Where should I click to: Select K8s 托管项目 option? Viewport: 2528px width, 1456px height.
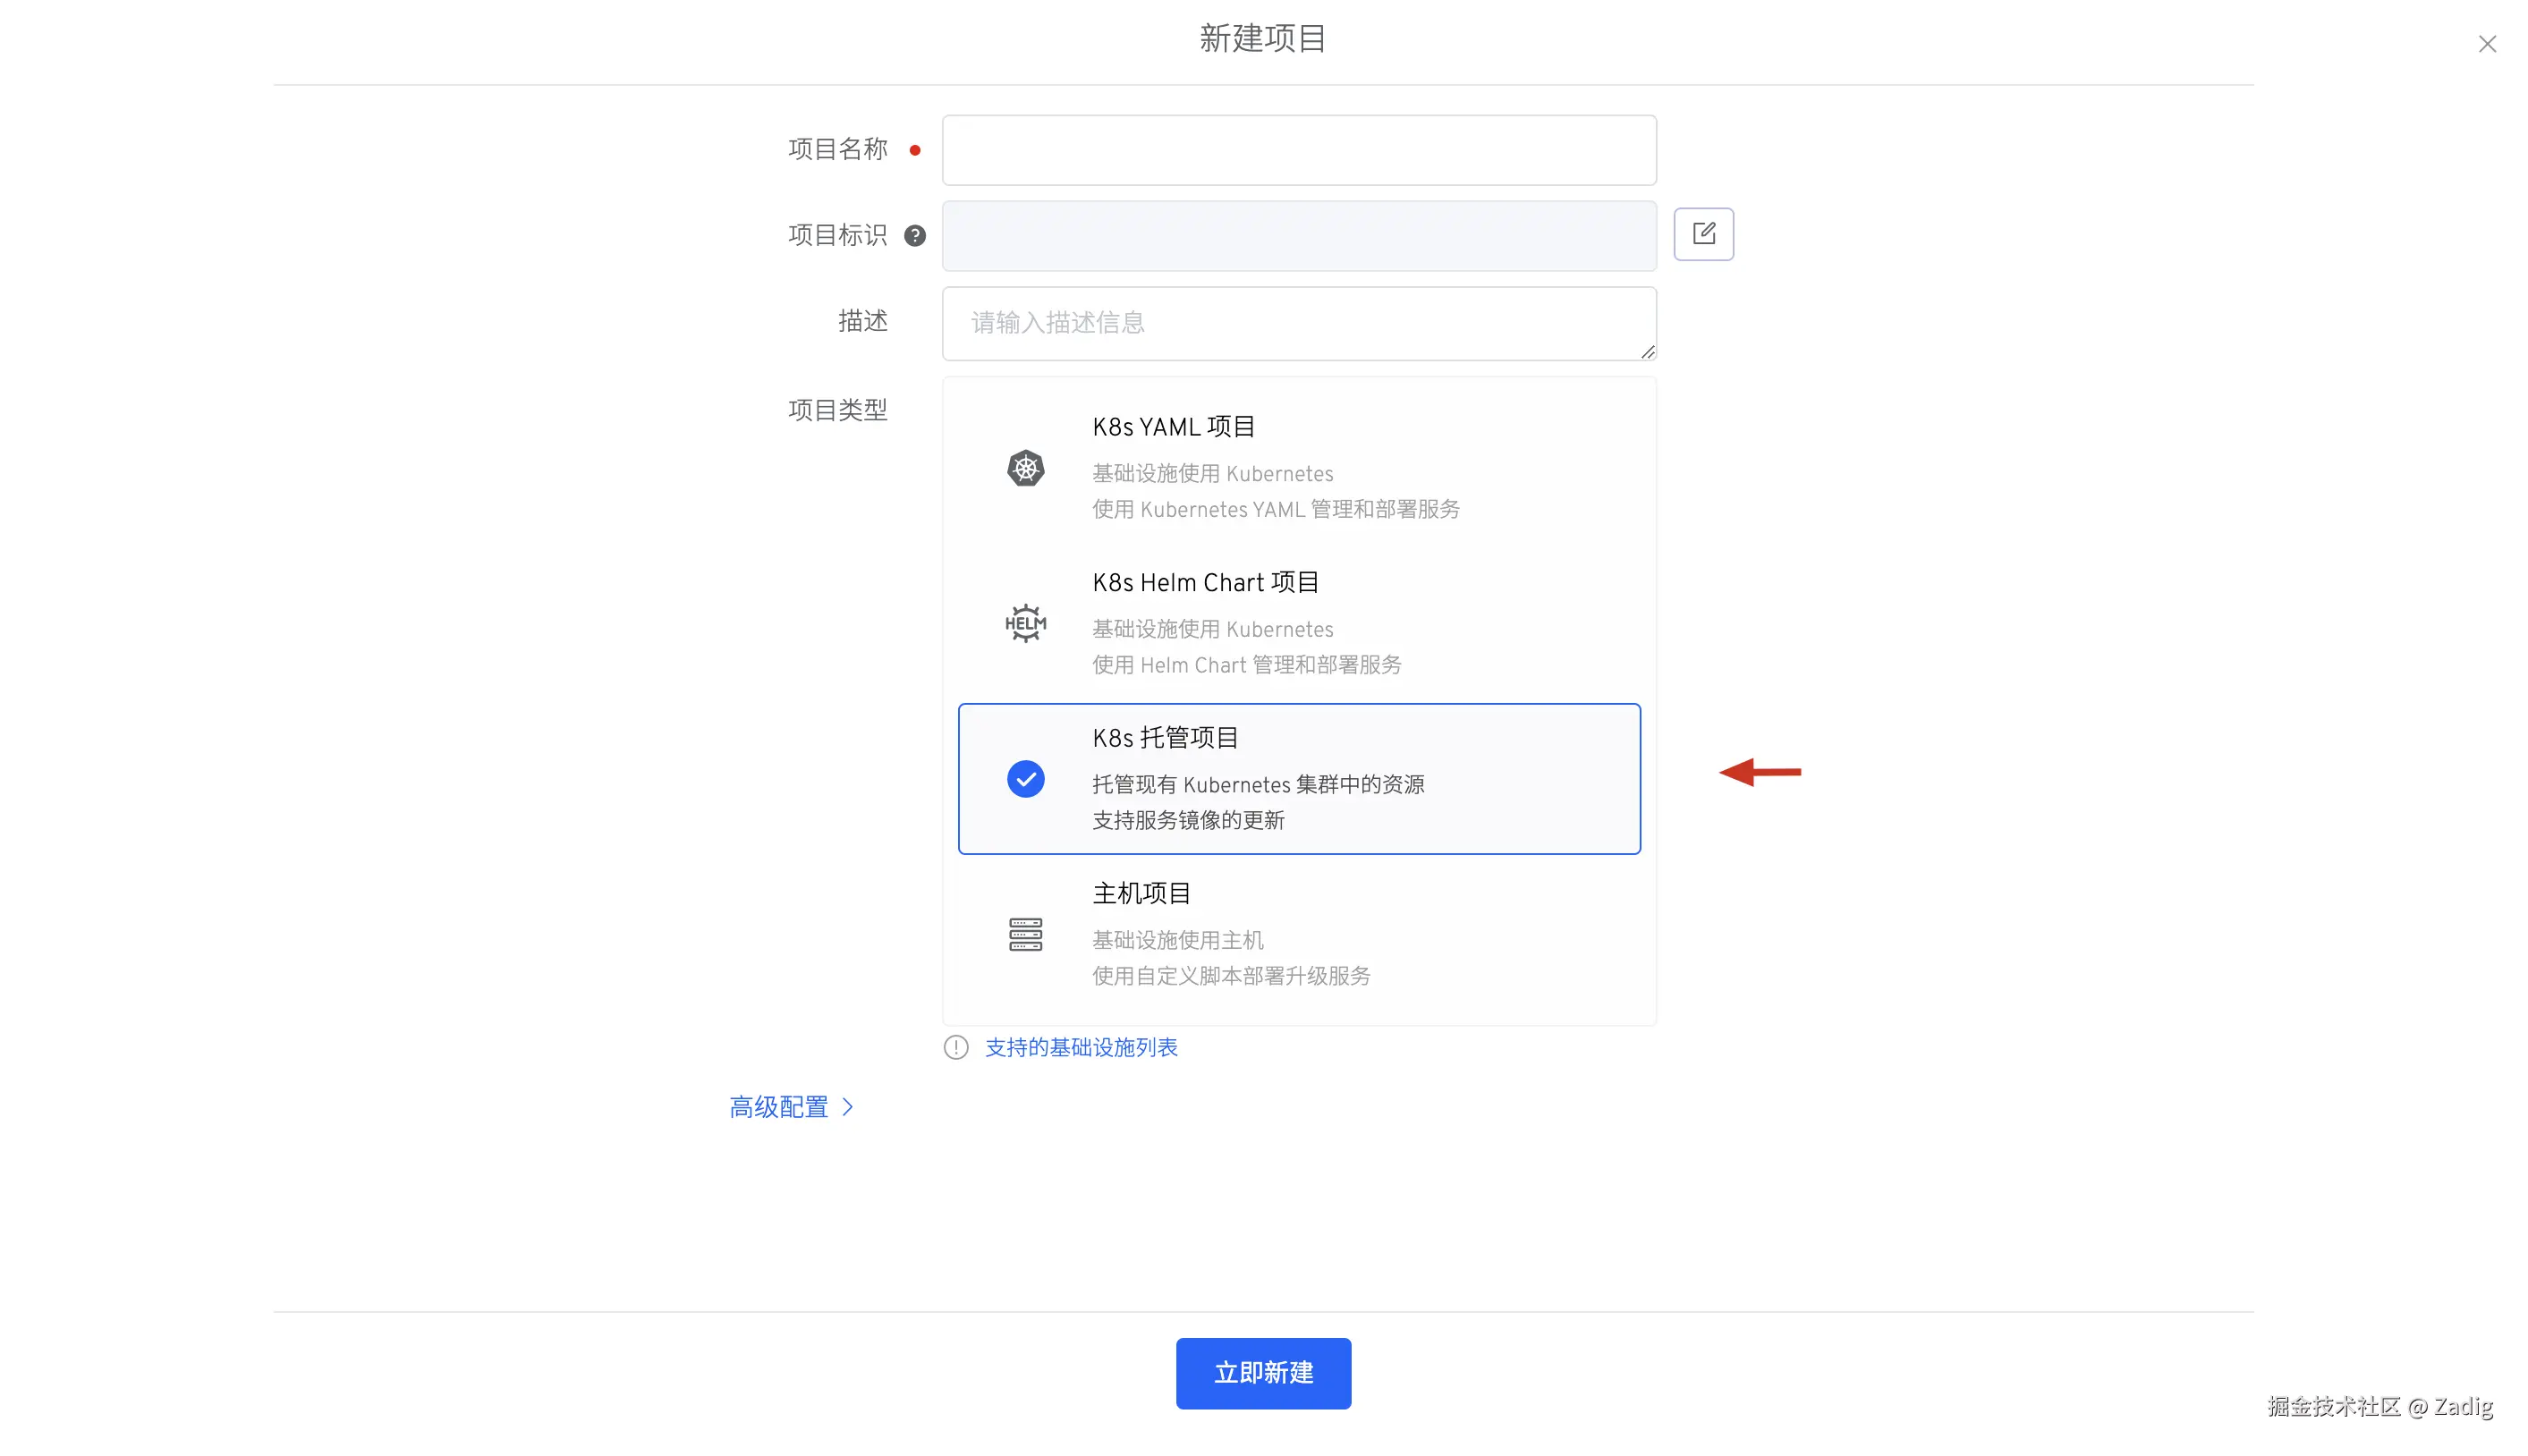click(1298, 778)
